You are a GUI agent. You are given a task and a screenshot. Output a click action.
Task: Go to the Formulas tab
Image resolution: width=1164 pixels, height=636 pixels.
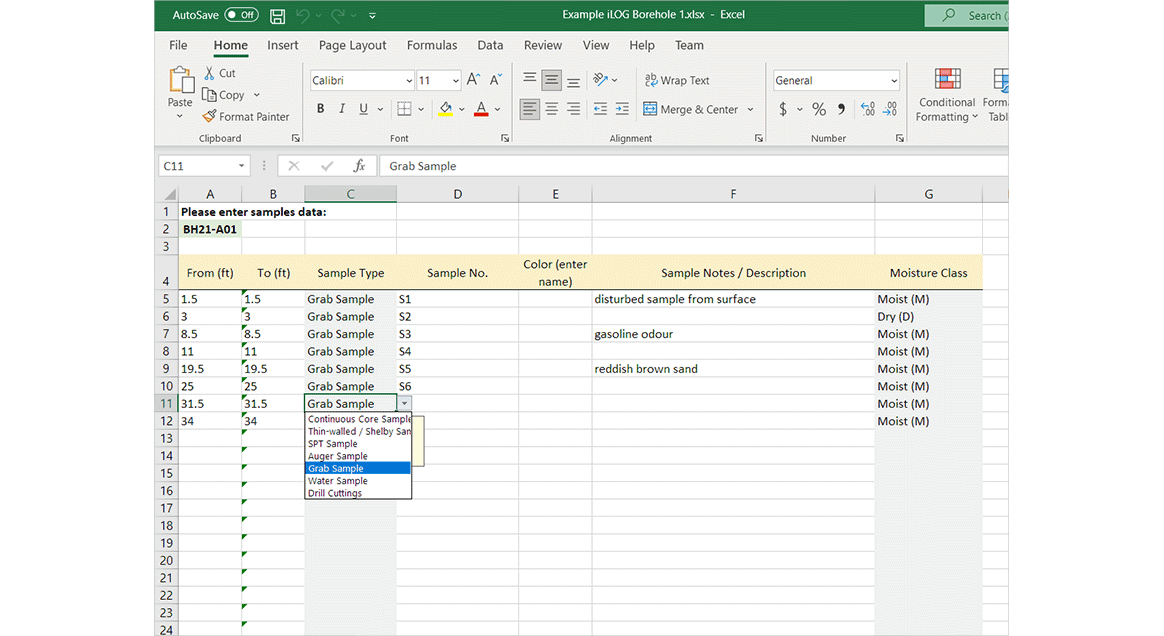pyautogui.click(x=432, y=45)
